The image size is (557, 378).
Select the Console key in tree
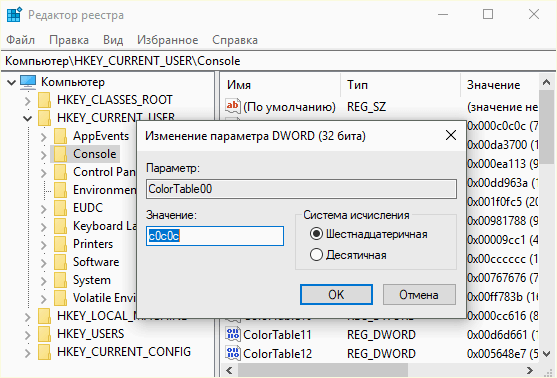click(94, 154)
